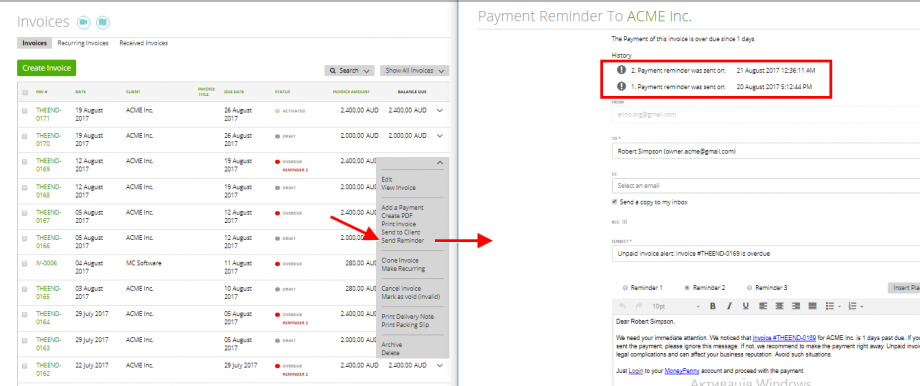The height and width of the screenshot is (386, 920).
Task: Click the alert icon beside second payment reminder
Action: 622,70
